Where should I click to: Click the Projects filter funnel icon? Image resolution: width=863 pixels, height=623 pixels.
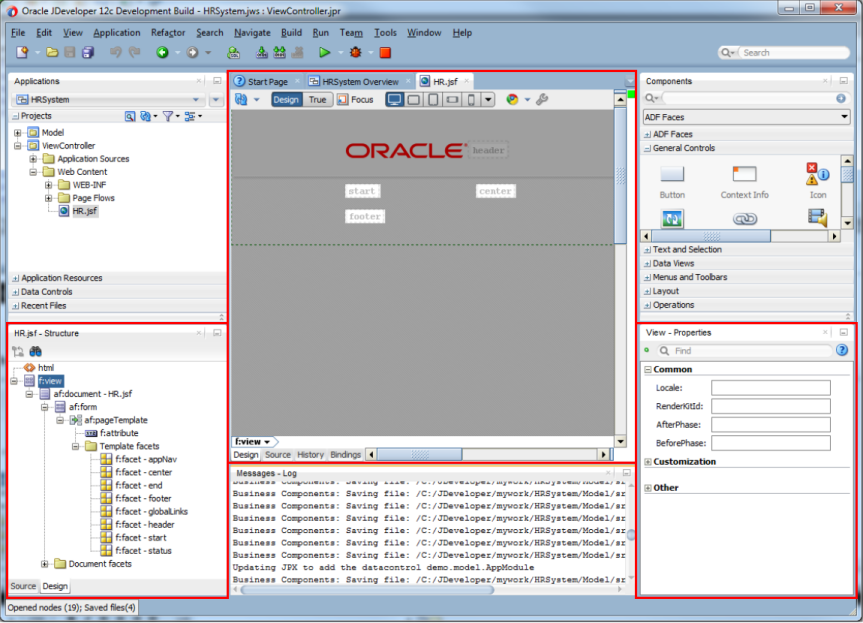pyautogui.click(x=168, y=116)
